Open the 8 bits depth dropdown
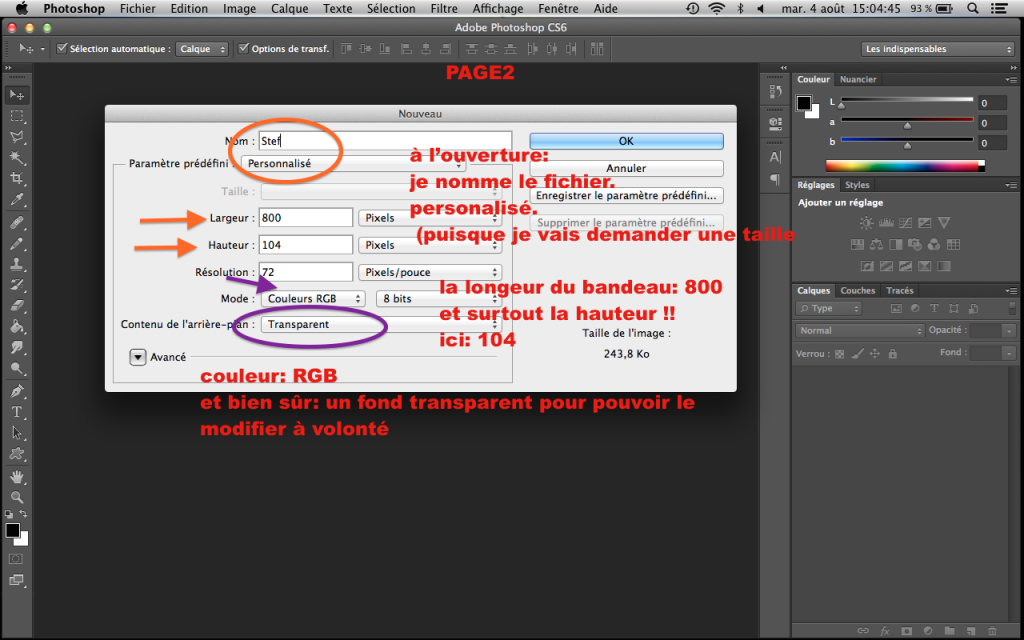This screenshot has height=640, width=1024. [x=439, y=298]
